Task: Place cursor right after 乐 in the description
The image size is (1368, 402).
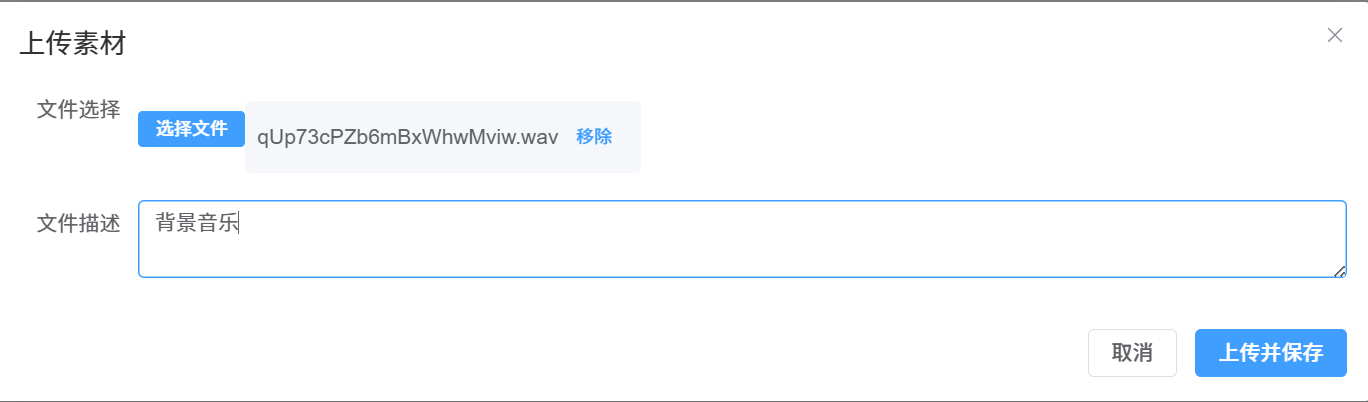Action: tap(238, 224)
